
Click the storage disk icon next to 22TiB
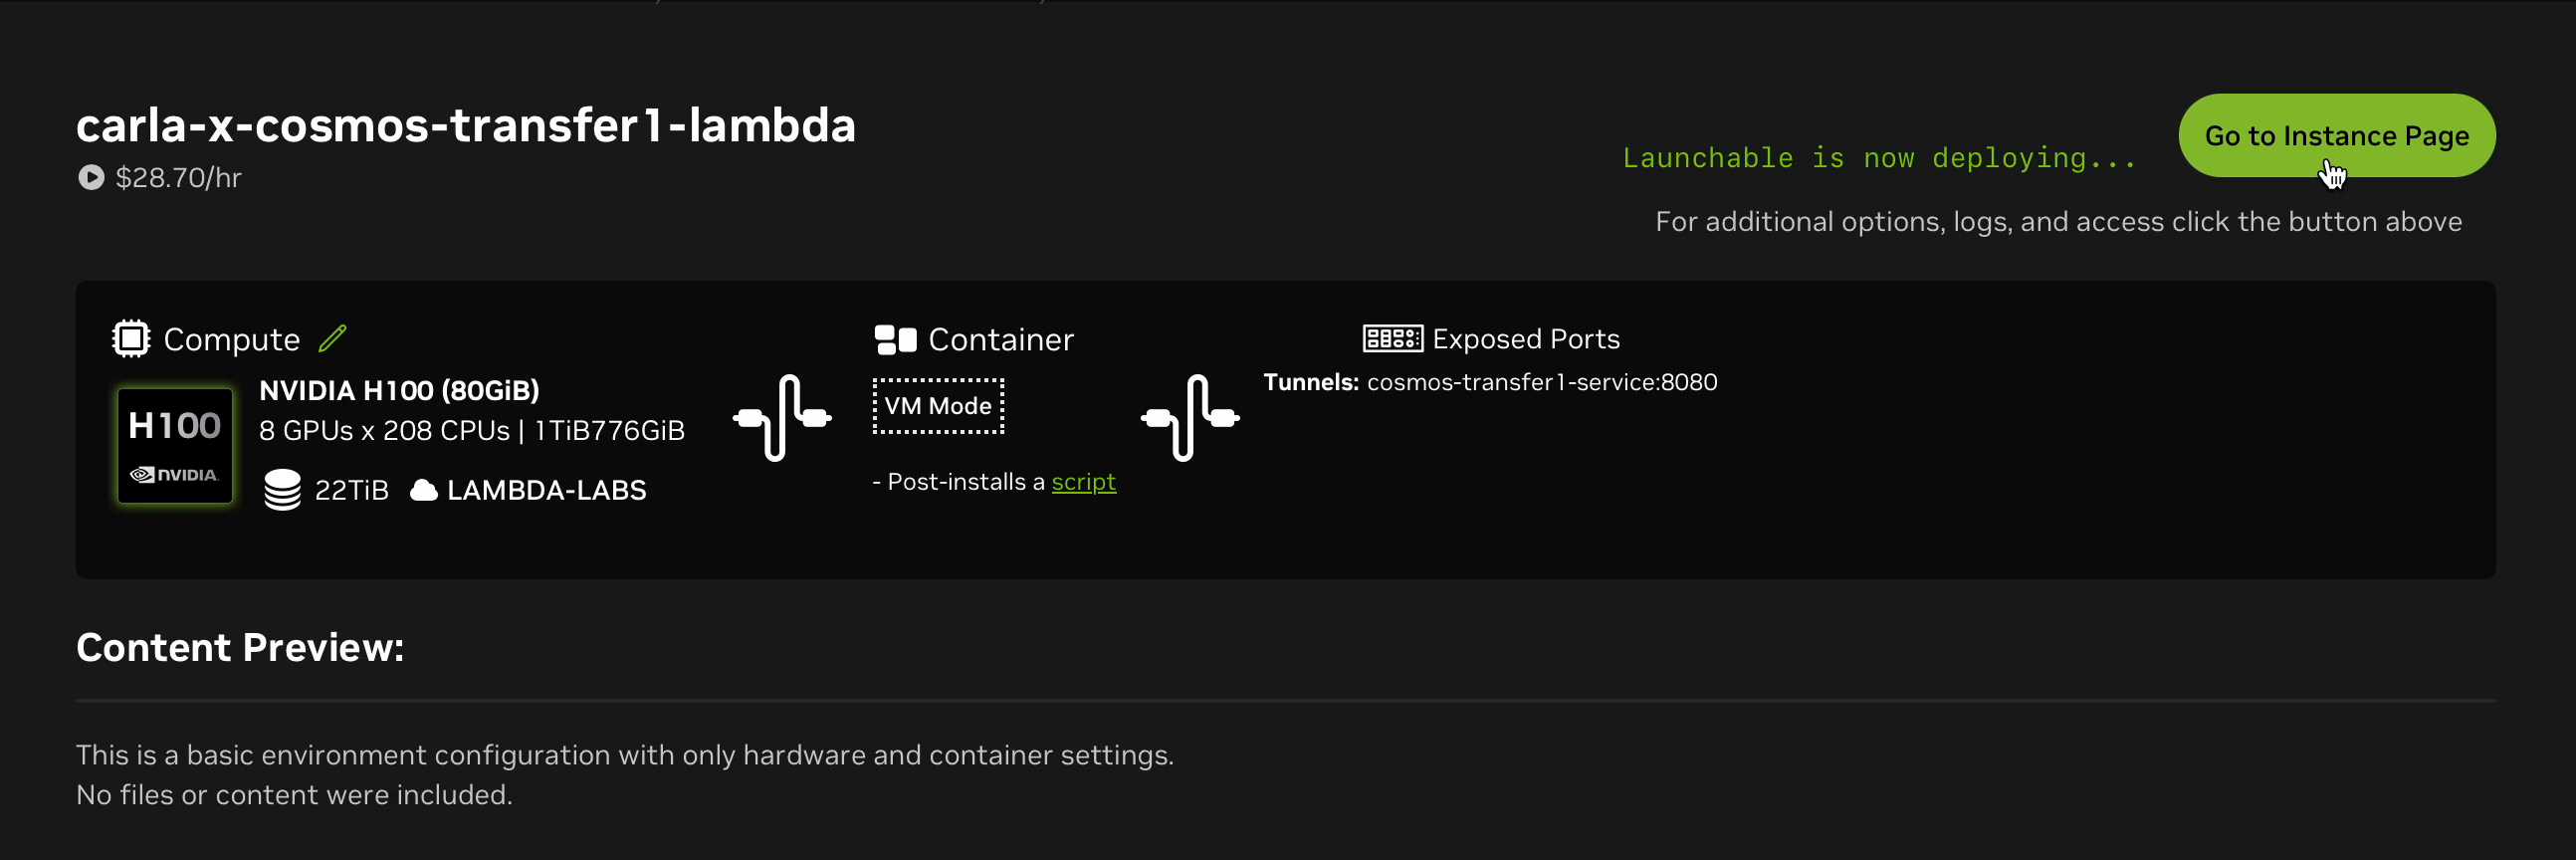(x=282, y=489)
